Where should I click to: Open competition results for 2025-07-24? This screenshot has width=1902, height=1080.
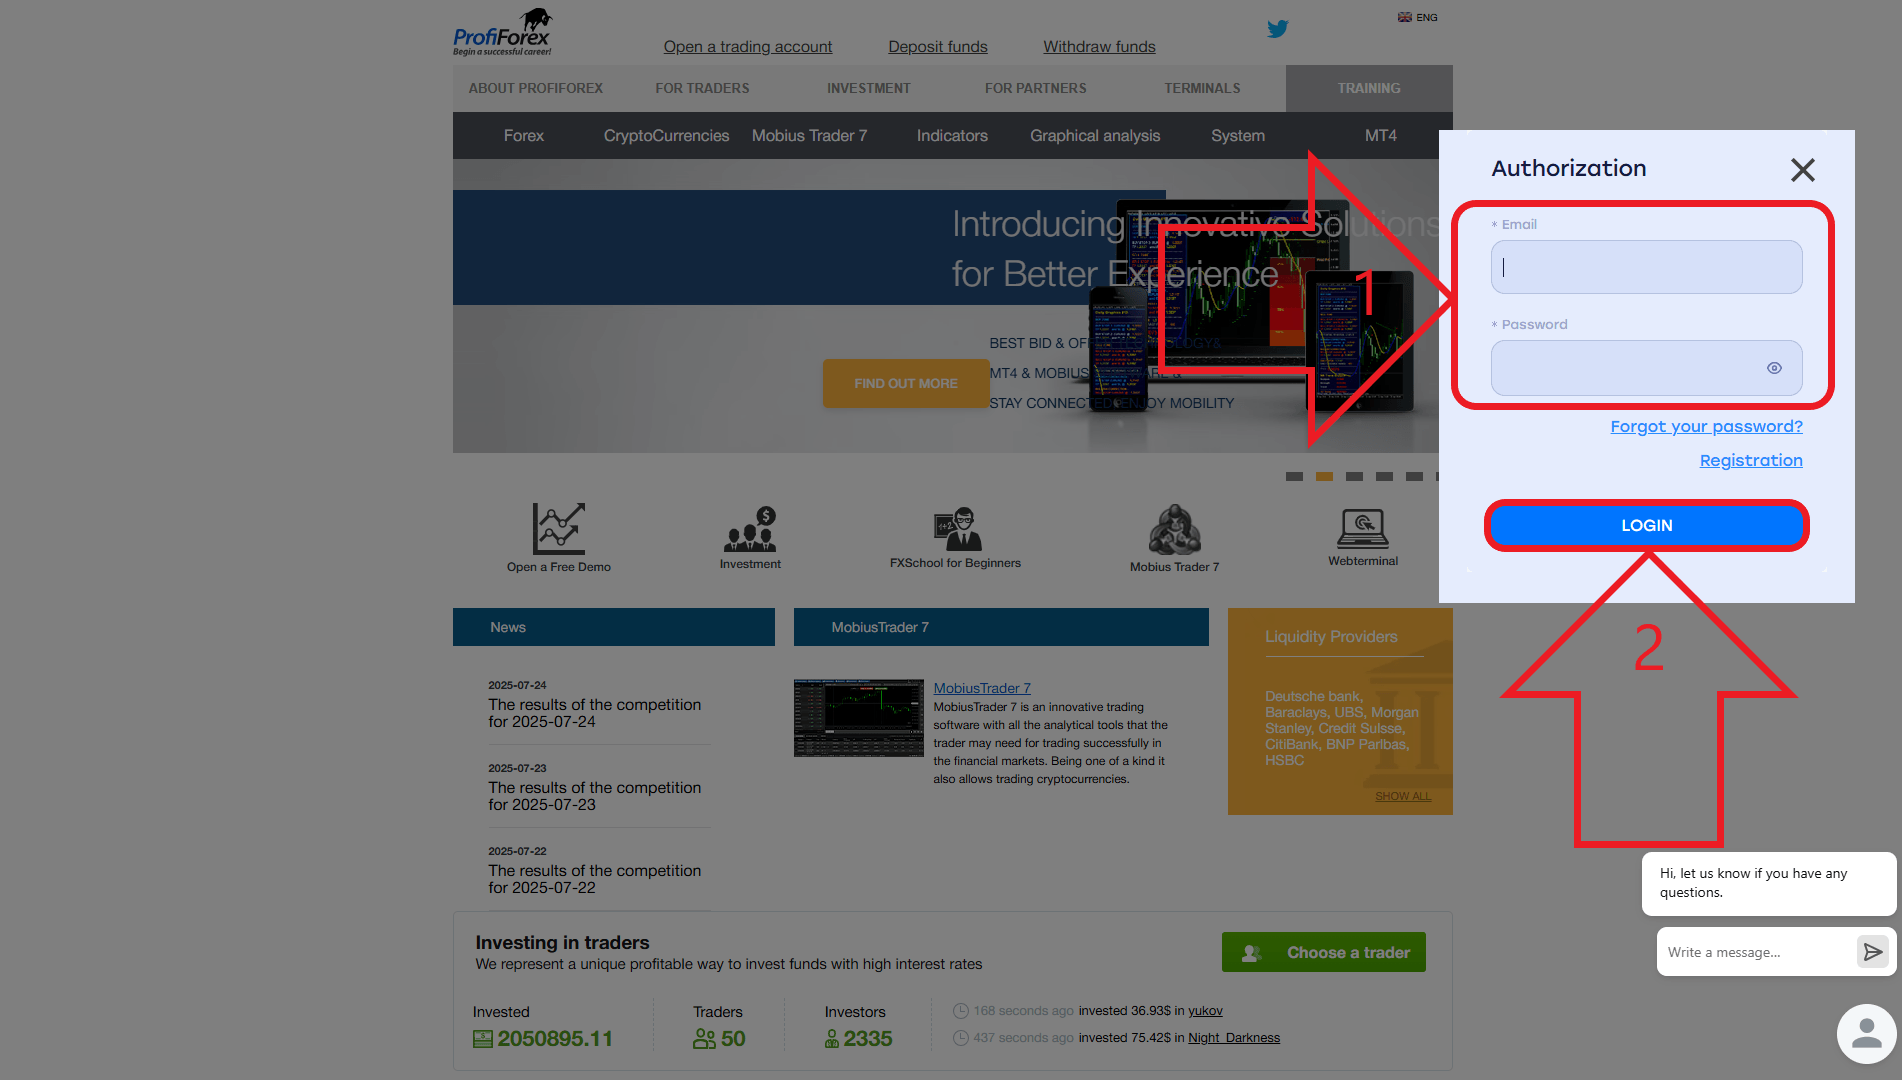tap(594, 713)
